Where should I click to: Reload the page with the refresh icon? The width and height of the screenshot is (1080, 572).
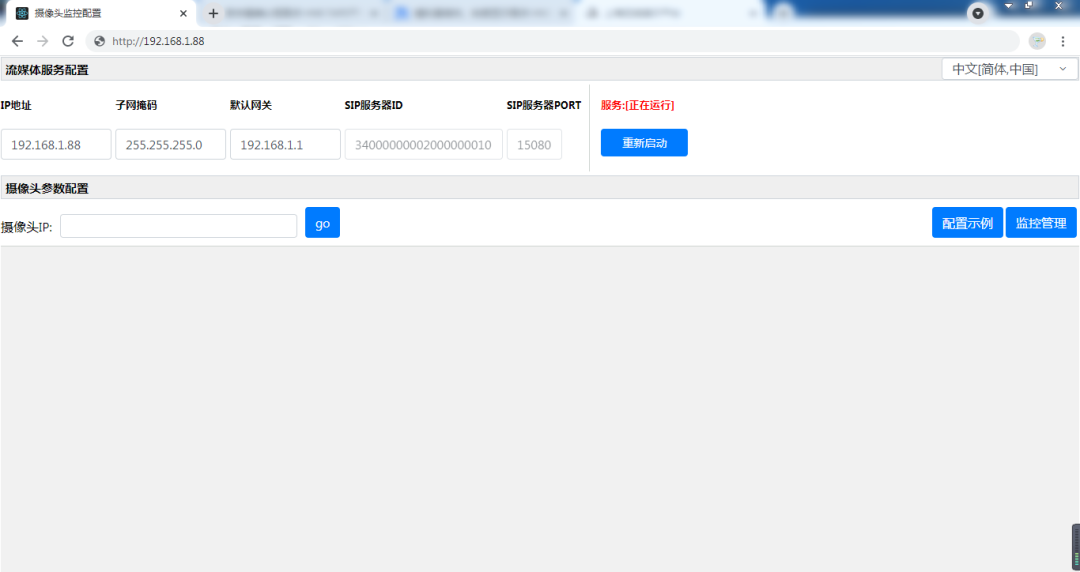point(68,41)
